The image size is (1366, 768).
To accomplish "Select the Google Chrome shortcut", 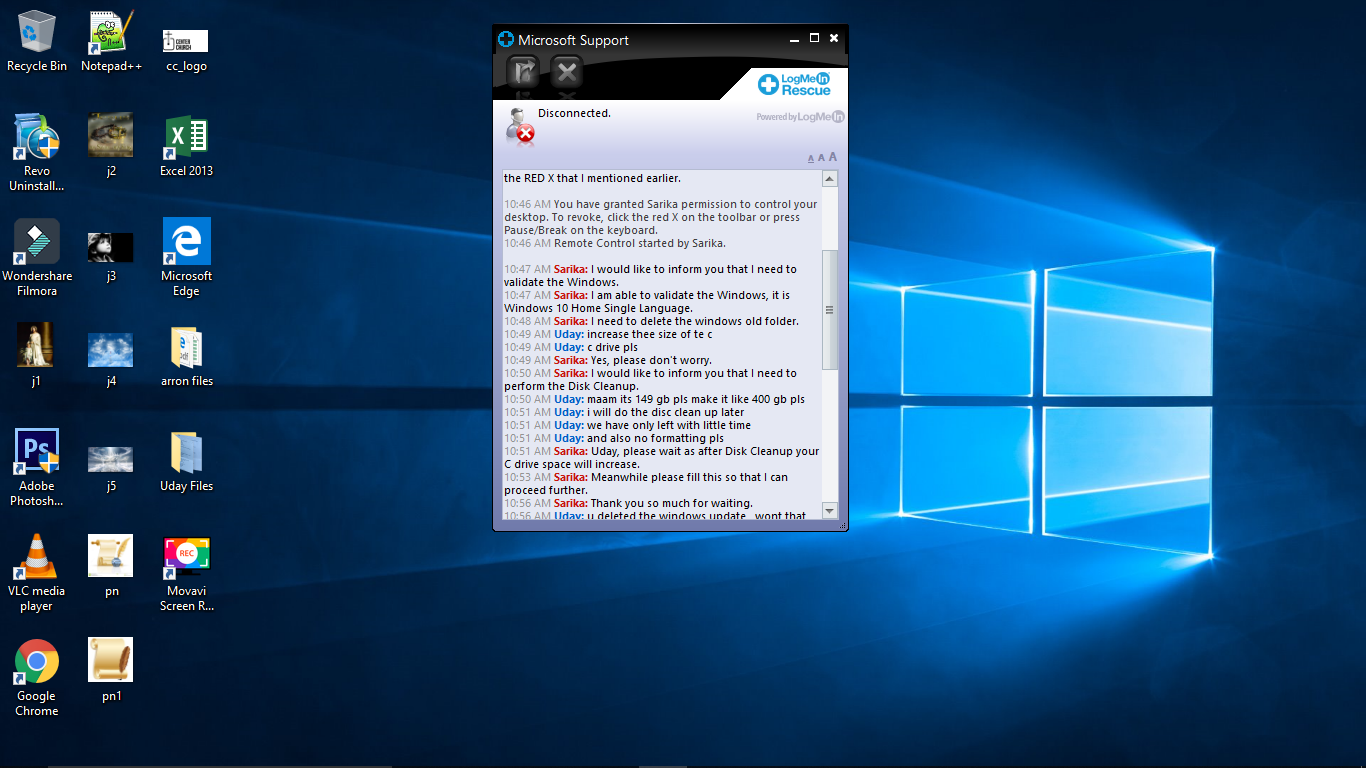I will (x=37, y=678).
